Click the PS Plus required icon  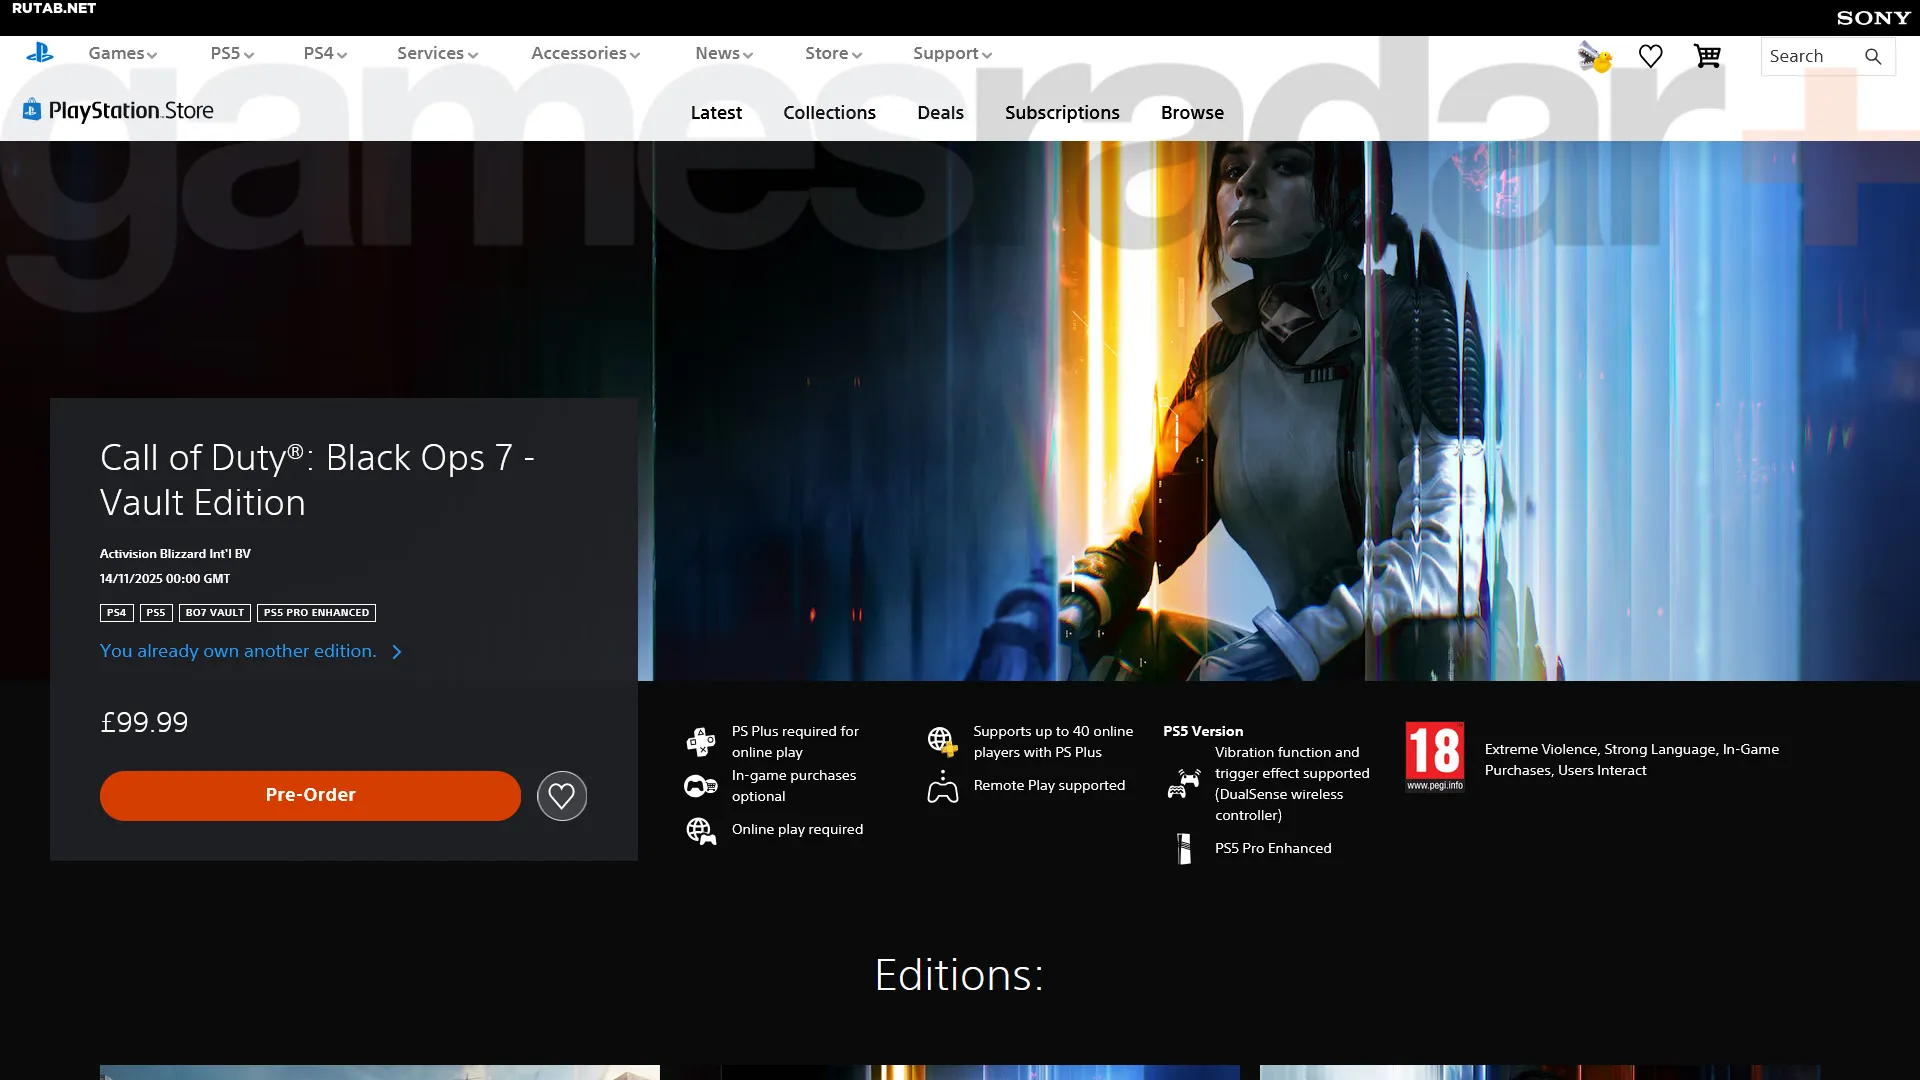click(x=701, y=741)
